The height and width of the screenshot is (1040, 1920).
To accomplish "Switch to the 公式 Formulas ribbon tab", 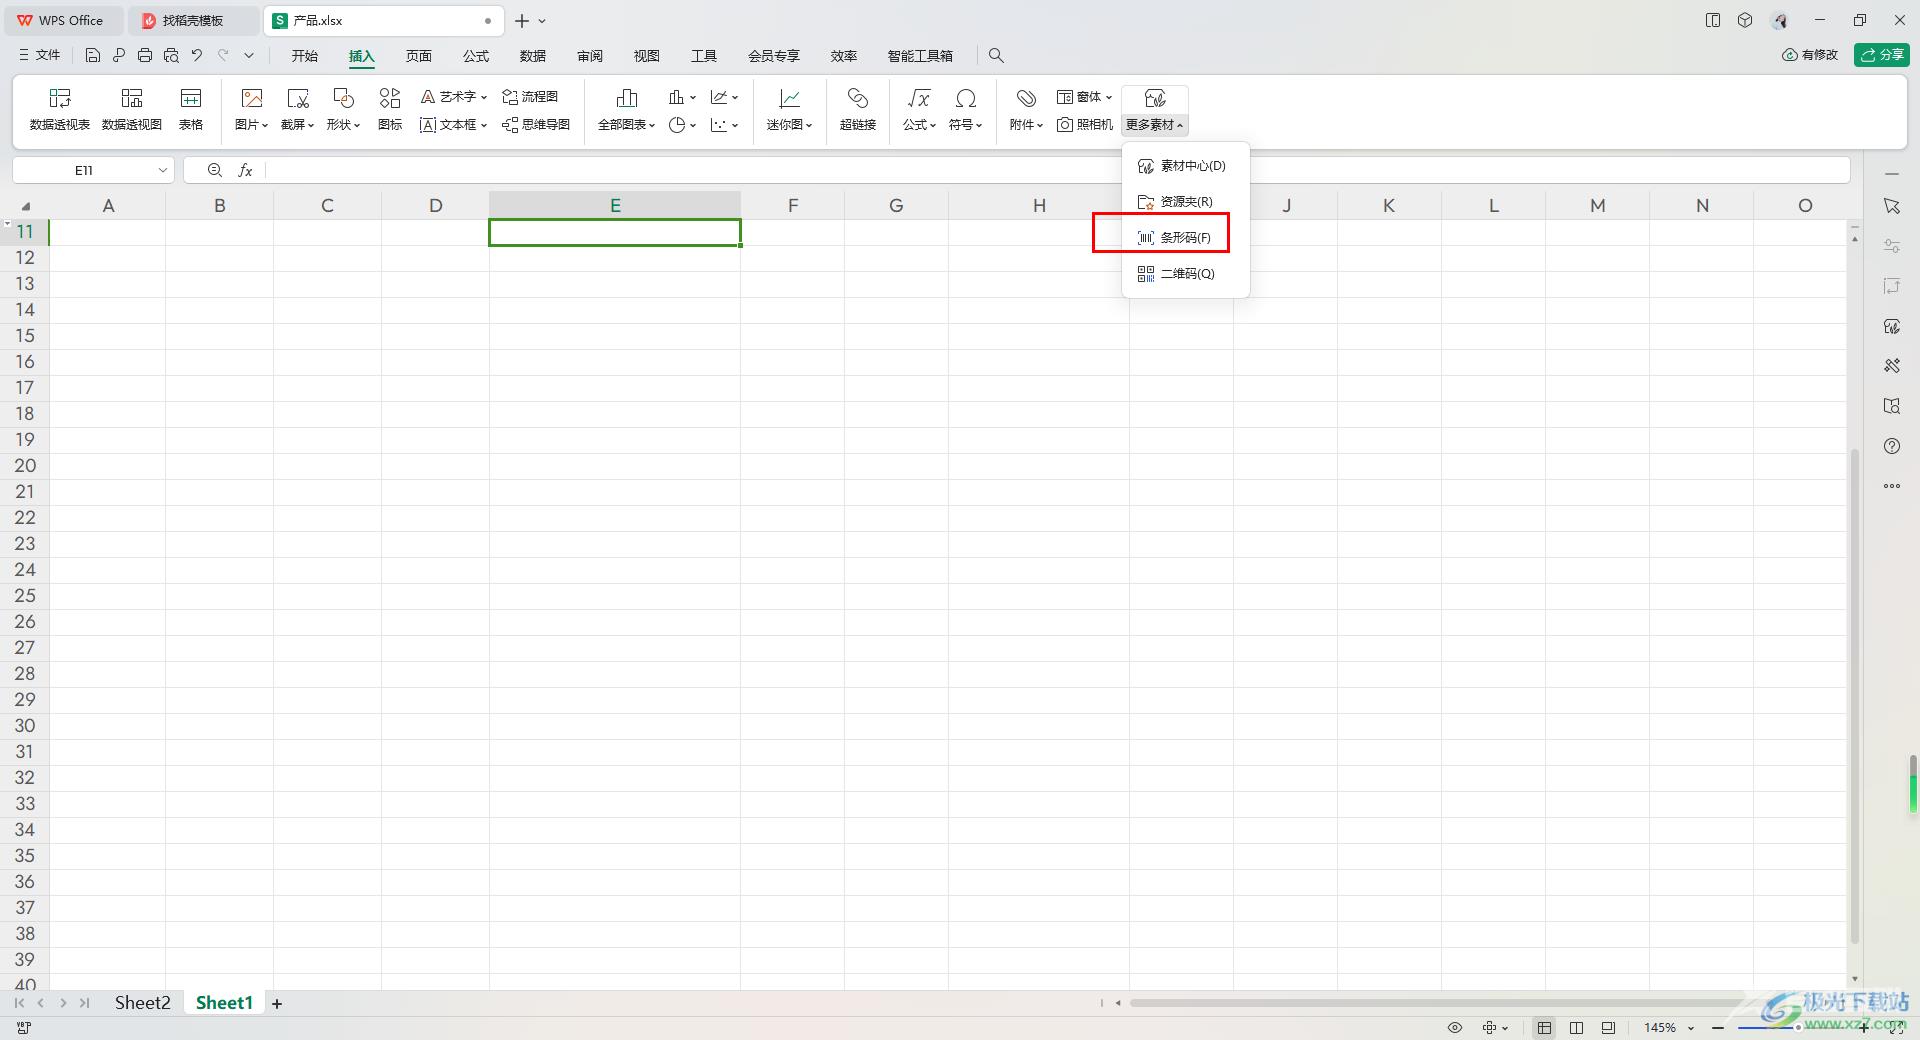I will point(476,56).
